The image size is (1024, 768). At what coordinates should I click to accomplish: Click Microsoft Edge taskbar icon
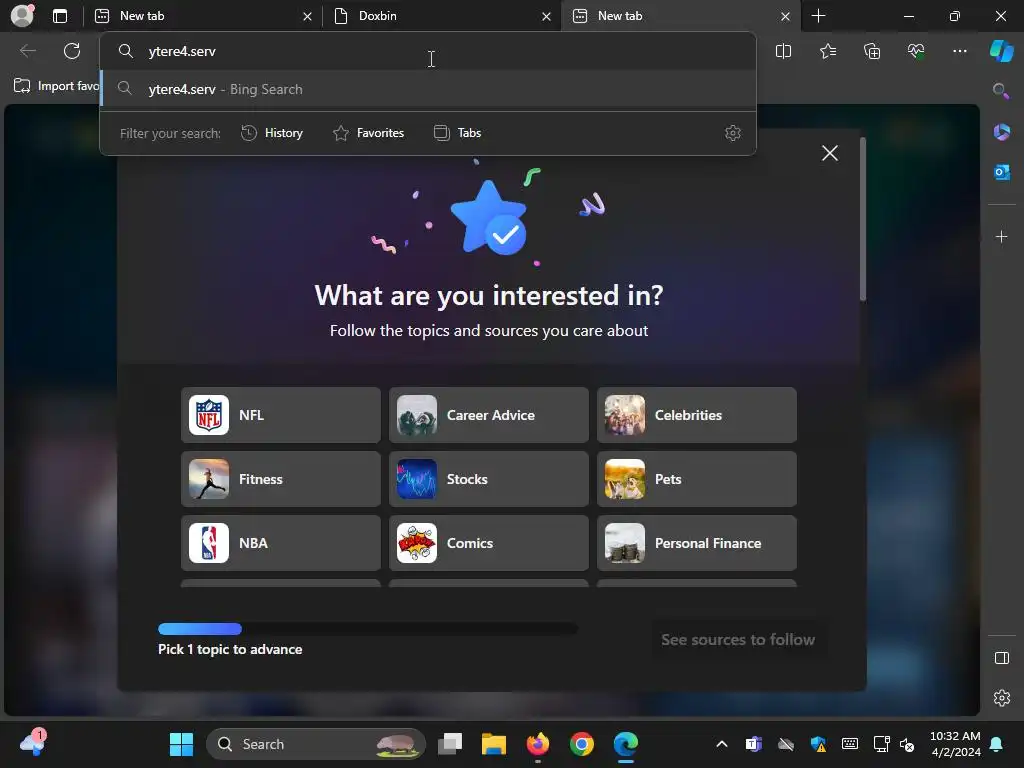coord(626,744)
